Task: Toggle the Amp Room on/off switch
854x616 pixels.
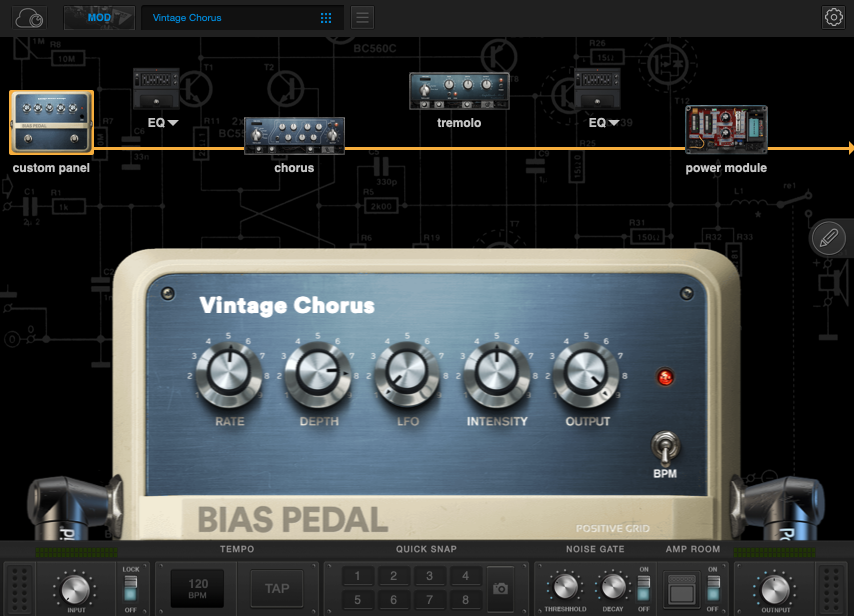Action: (713, 589)
